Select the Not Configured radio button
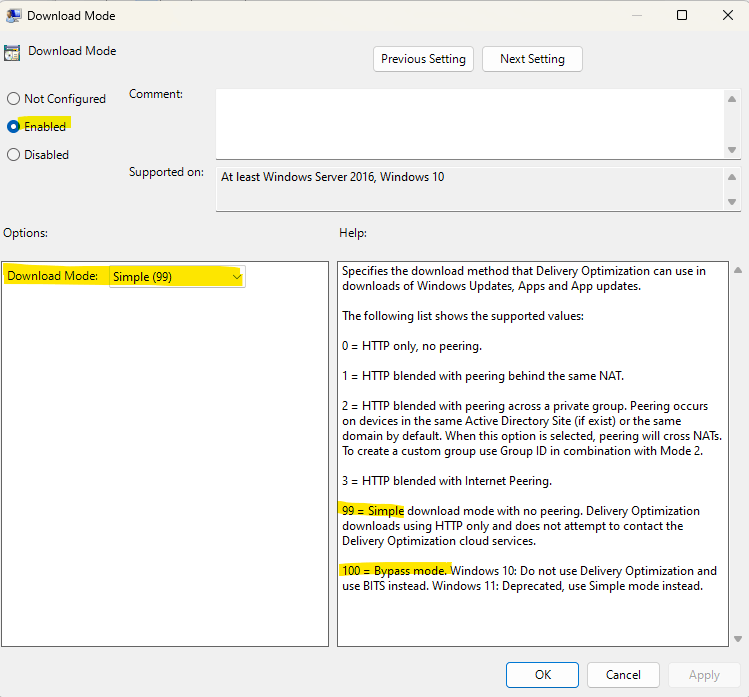The height and width of the screenshot is (697, 749). (13, 99)
